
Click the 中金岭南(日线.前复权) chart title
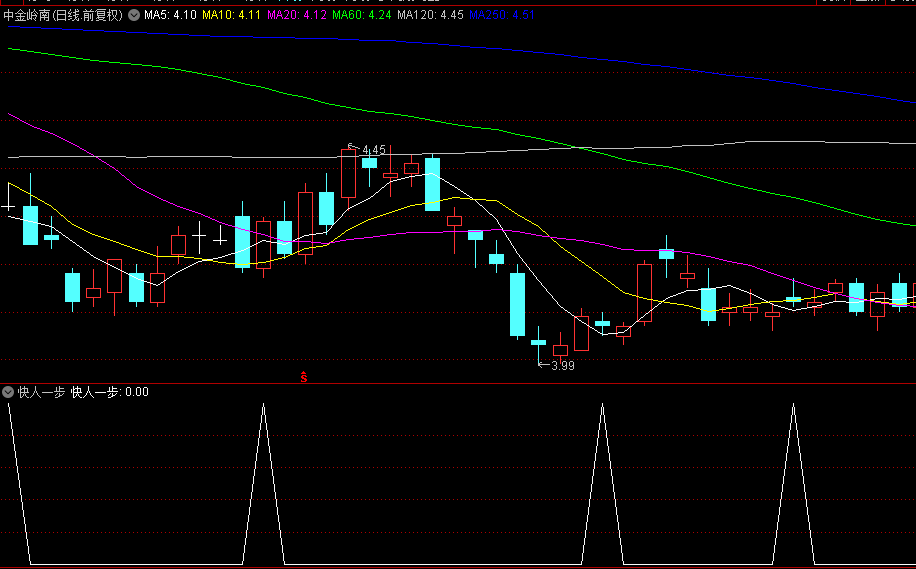pyautogui.click(x=63, y=15)
